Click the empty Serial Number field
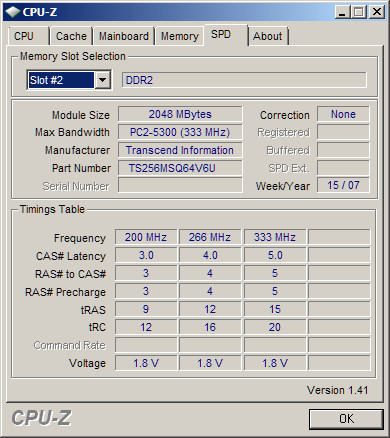This screenshot has height=438, width=390. coord(180,185)
